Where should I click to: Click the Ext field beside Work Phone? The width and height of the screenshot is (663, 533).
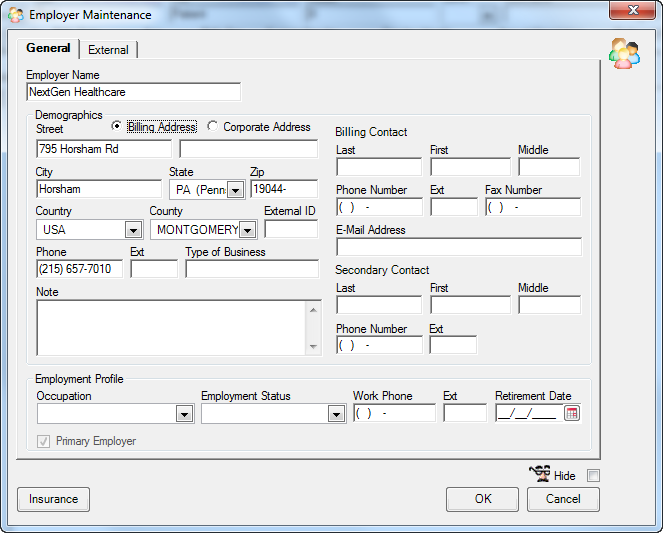click(465, 413)
